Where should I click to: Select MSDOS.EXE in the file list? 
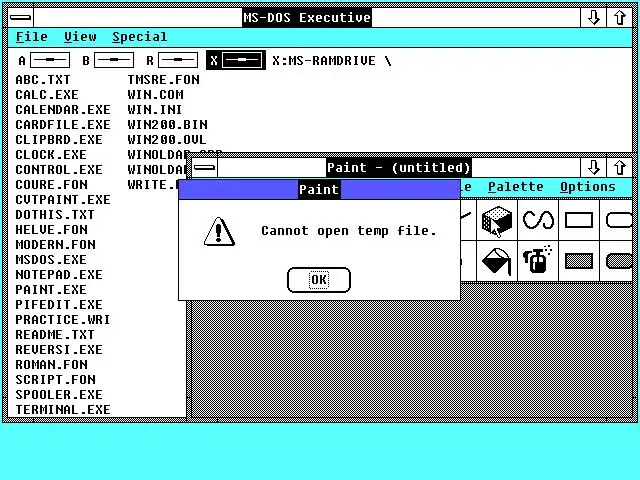point(51,260)
